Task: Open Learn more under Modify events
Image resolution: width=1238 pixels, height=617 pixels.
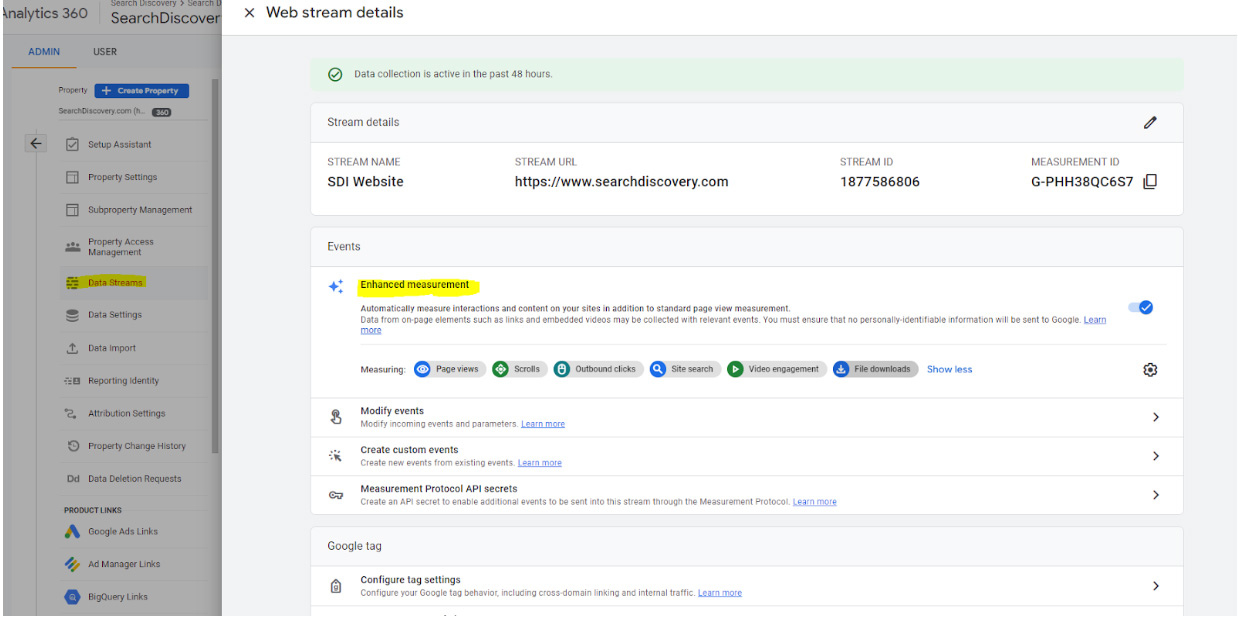Action: pos(543,424)
